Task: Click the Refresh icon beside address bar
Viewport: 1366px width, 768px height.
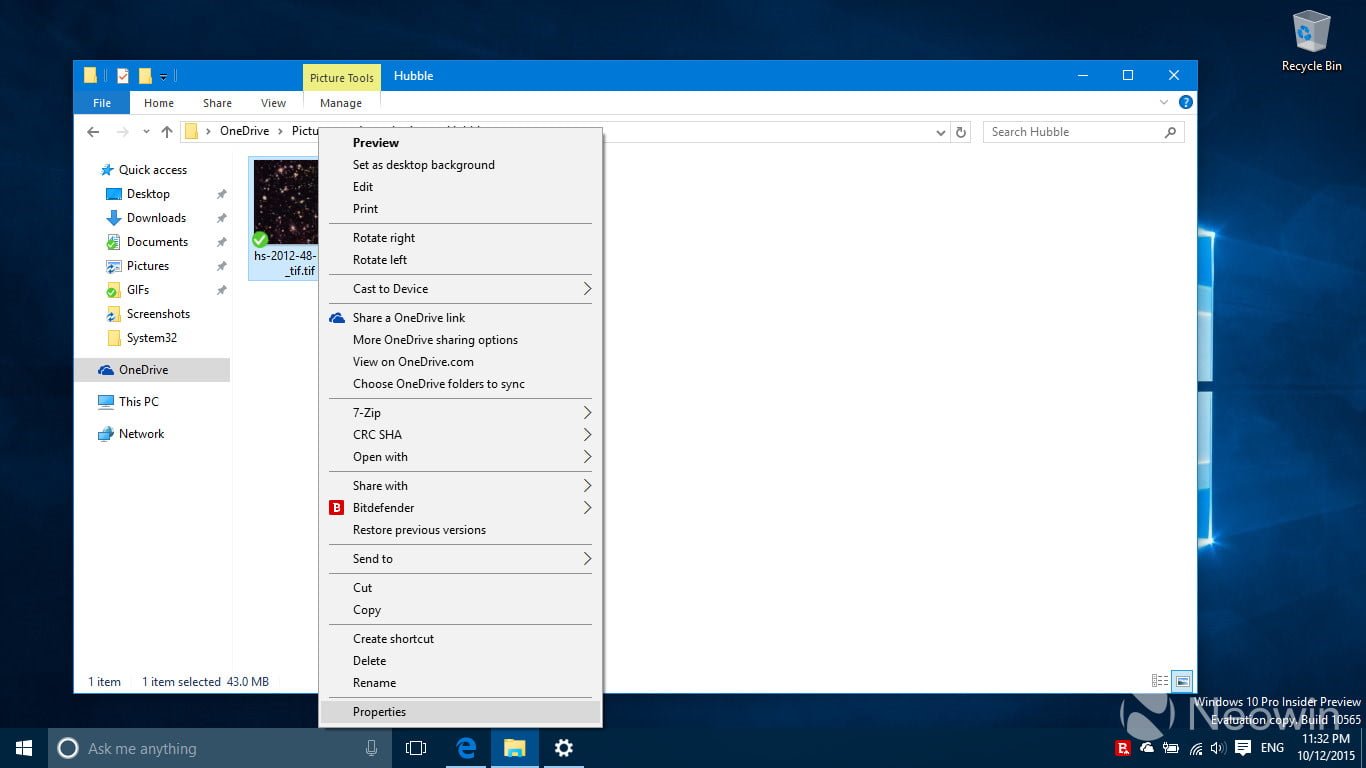Action: [961, 132]
